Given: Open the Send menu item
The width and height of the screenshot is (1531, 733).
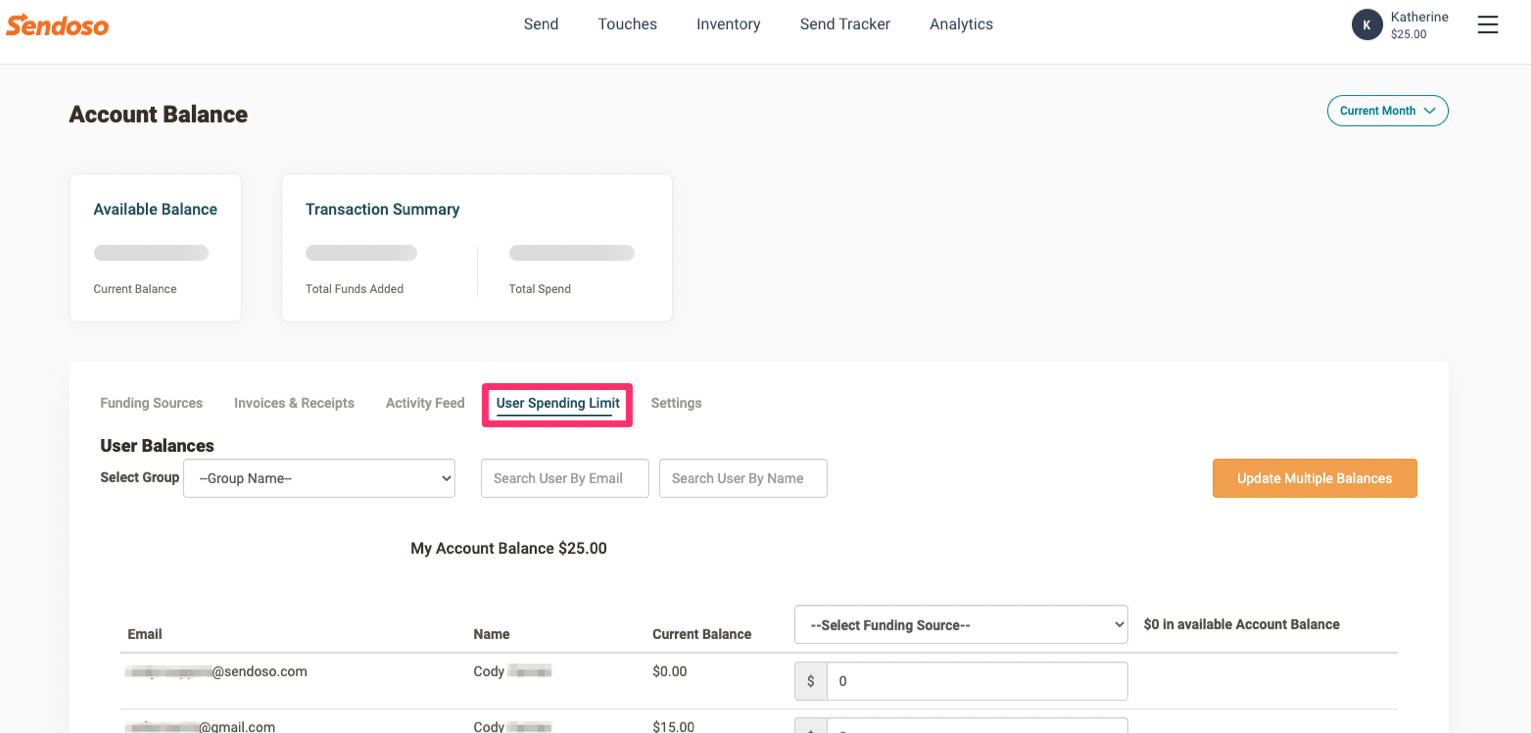Looking at the screenshot, I should click(541, 24).
